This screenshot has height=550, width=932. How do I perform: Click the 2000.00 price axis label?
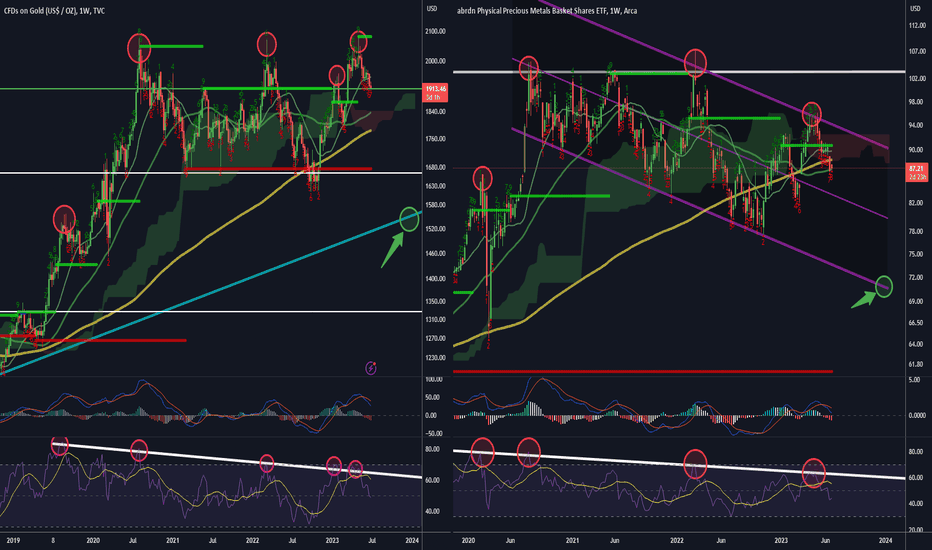[435, 61]
